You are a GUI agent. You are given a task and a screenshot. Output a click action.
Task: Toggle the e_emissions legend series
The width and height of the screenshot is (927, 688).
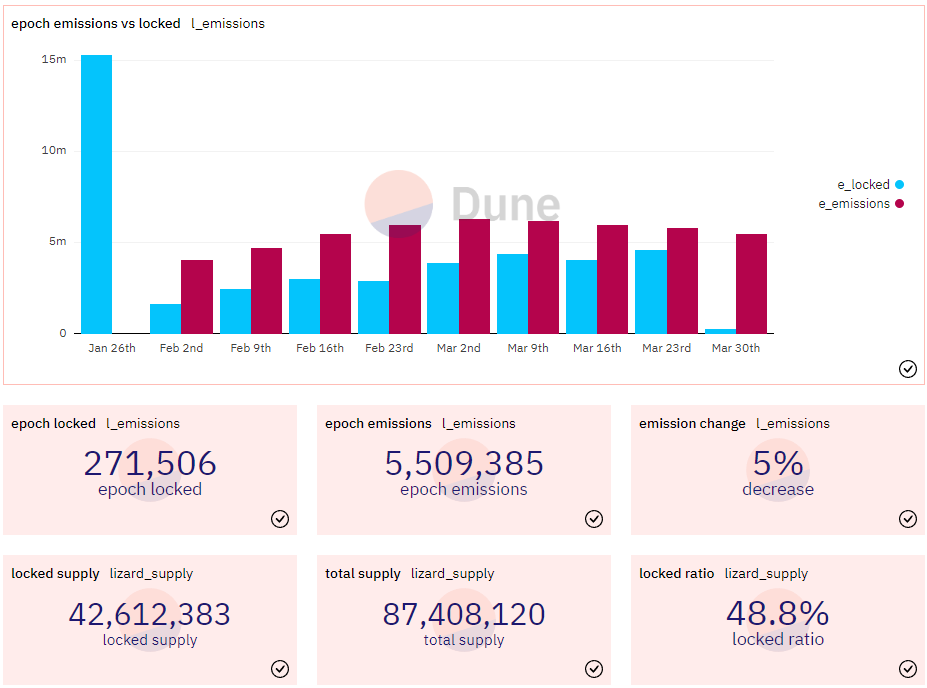pyautogui.click(x=861, y=203)
